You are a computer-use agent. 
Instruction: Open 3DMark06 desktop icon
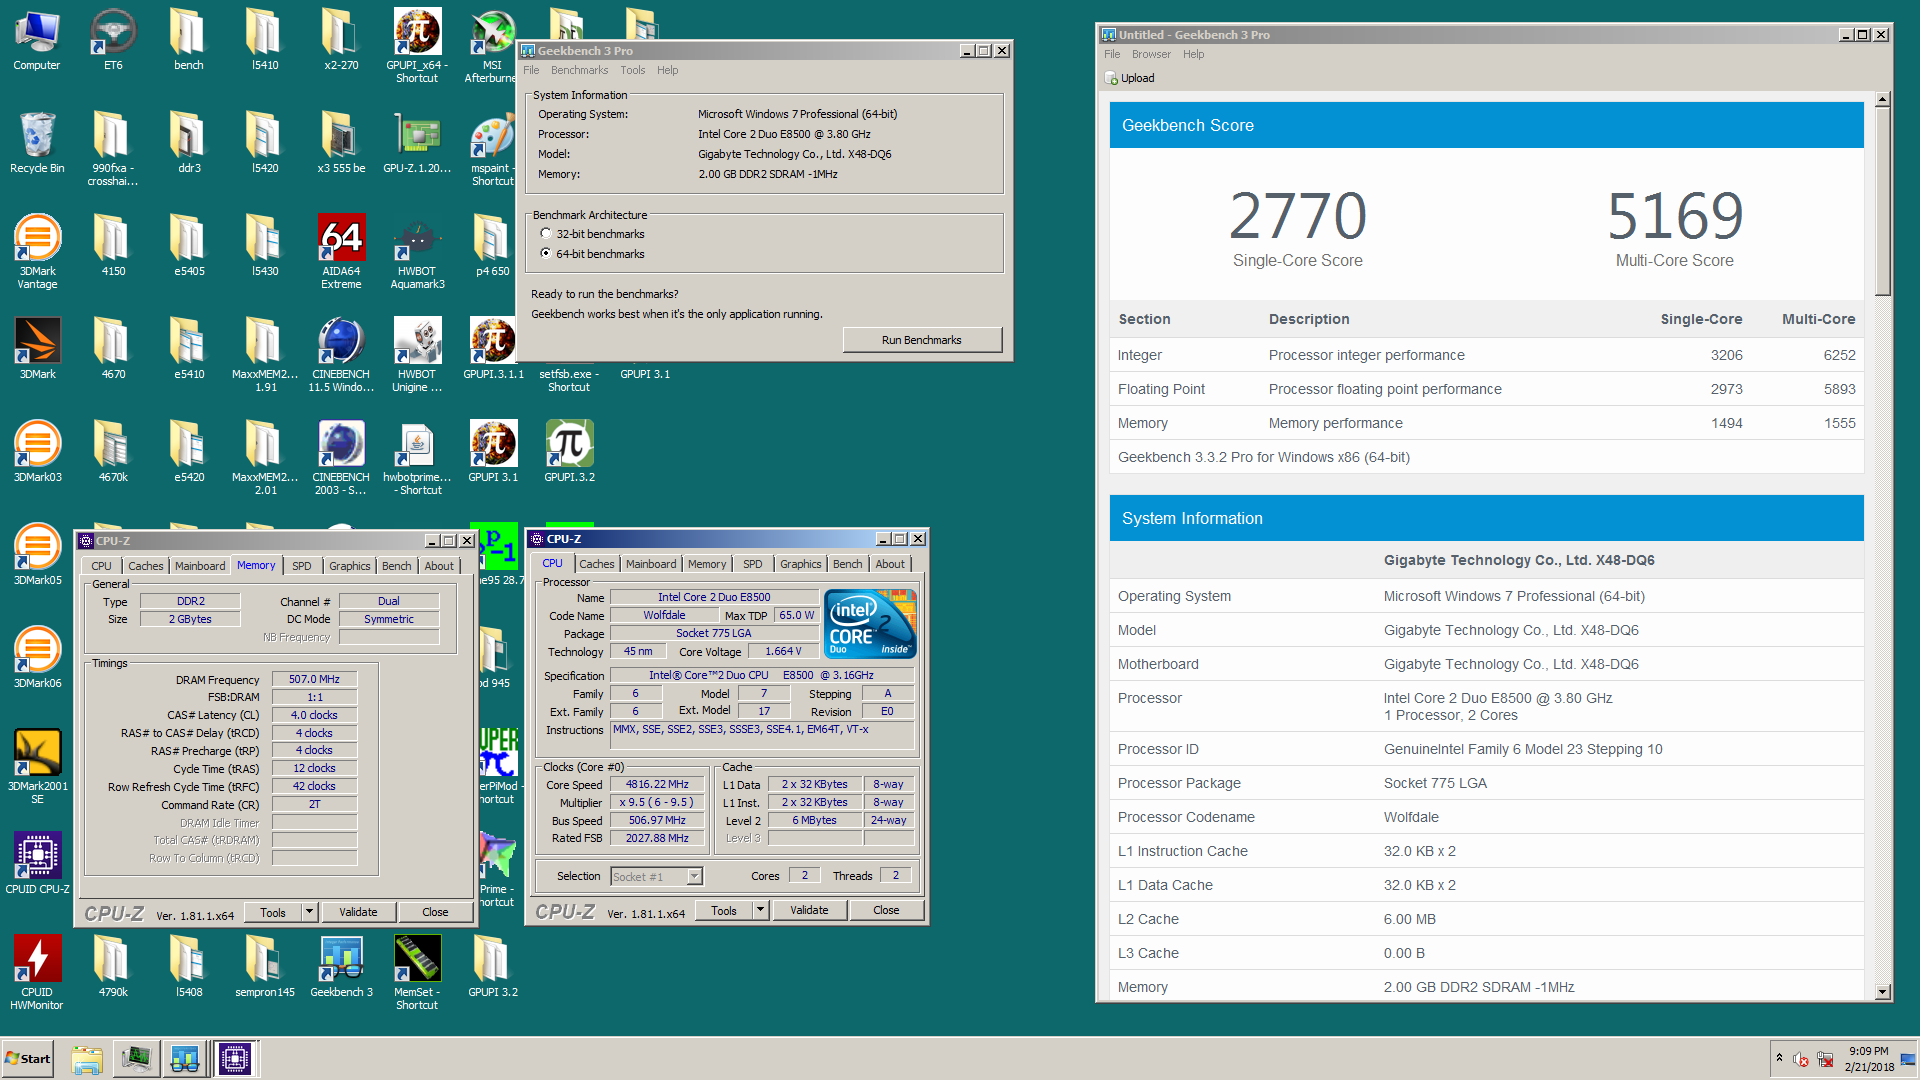coord(37,658)
